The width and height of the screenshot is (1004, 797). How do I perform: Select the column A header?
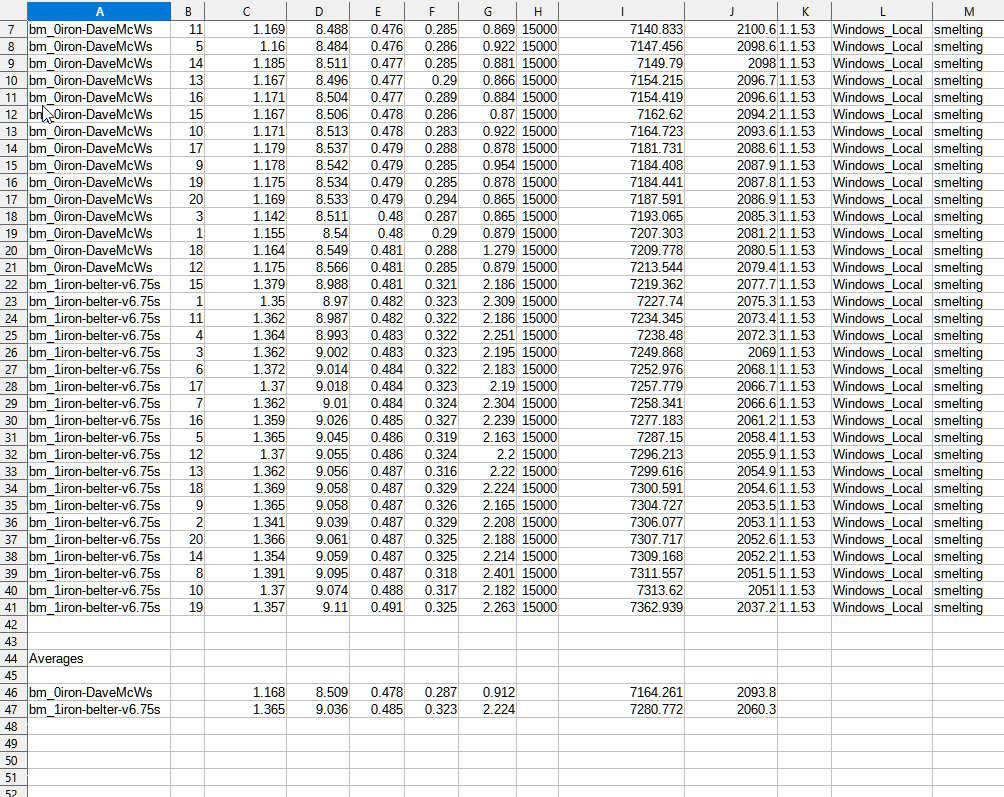point(98,10)
